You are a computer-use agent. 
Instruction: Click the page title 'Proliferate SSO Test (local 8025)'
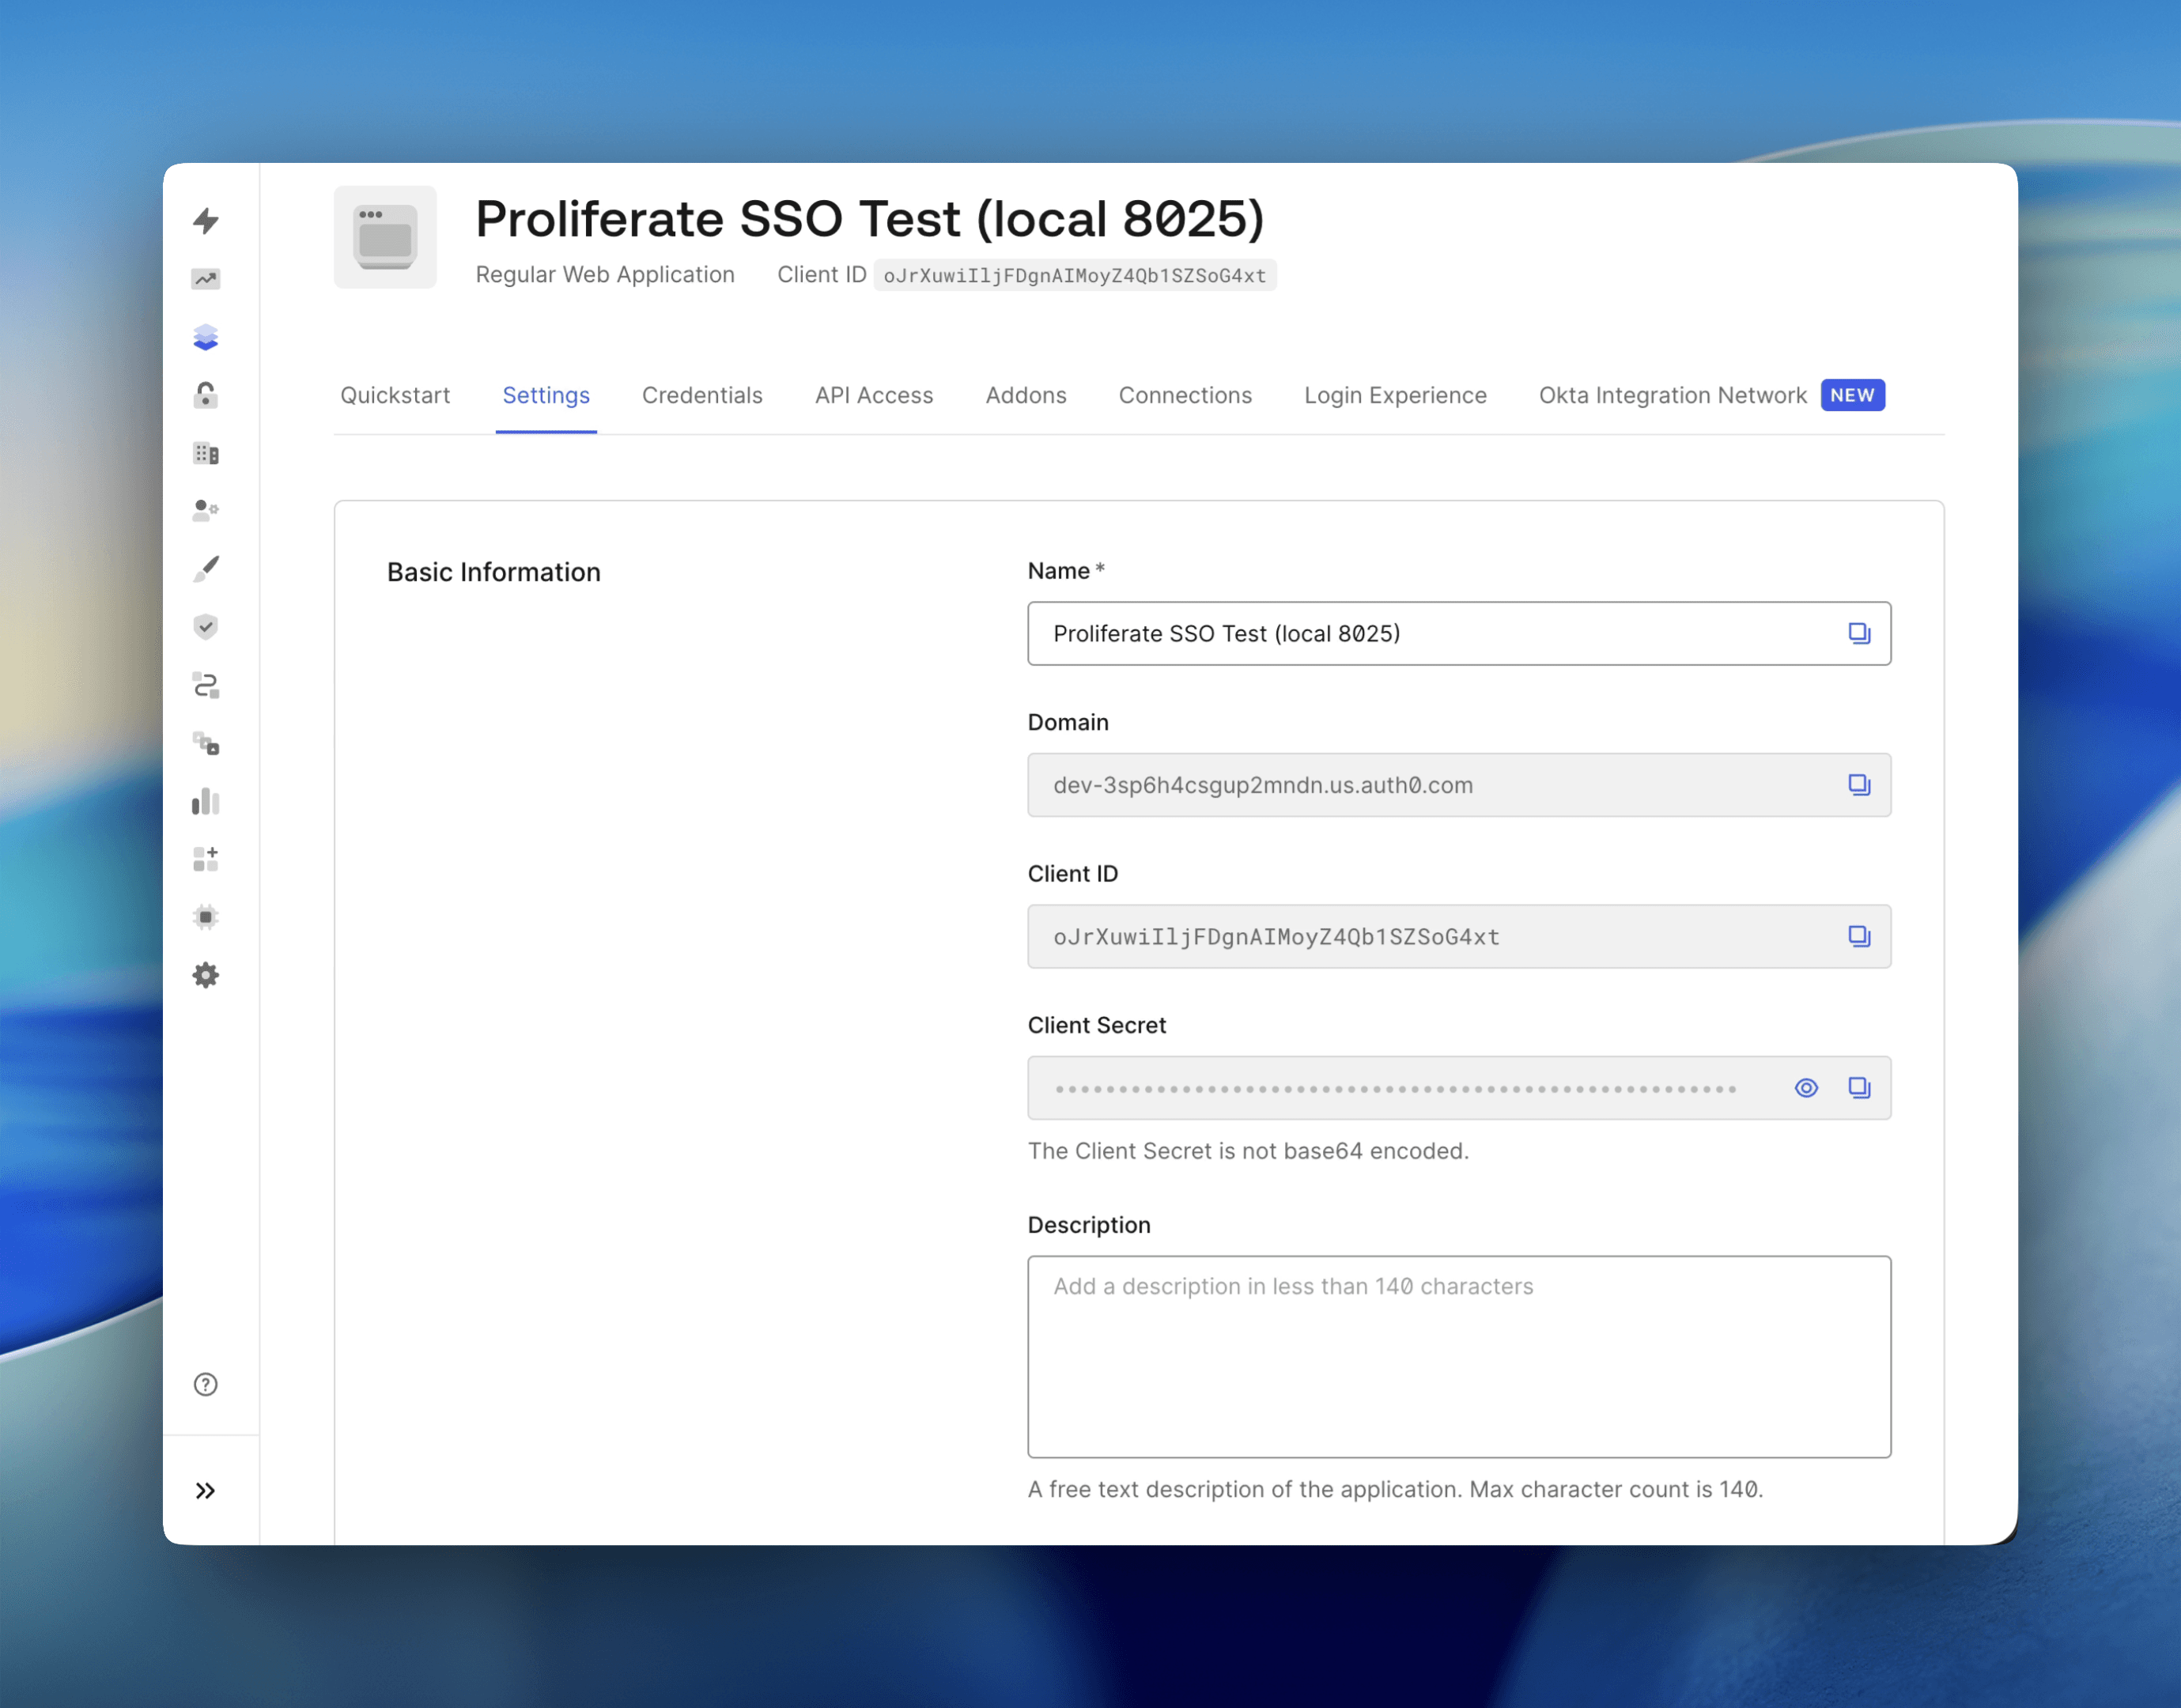coord(870,219)
